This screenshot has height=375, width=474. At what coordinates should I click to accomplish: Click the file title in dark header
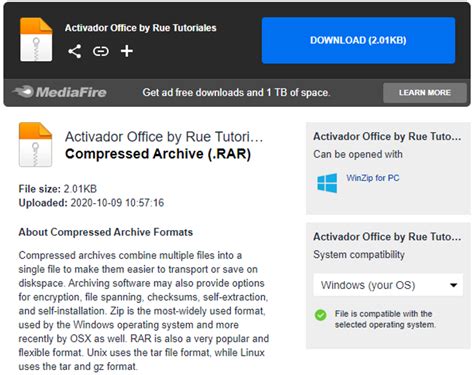pos(140,28)
